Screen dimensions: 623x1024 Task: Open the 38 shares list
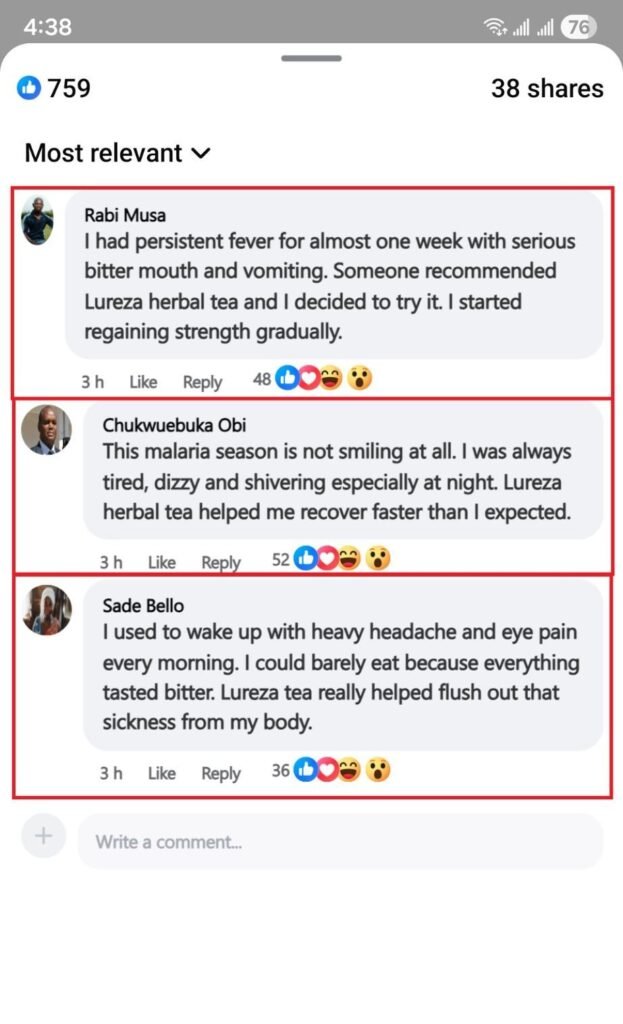(x=547, y=89)
